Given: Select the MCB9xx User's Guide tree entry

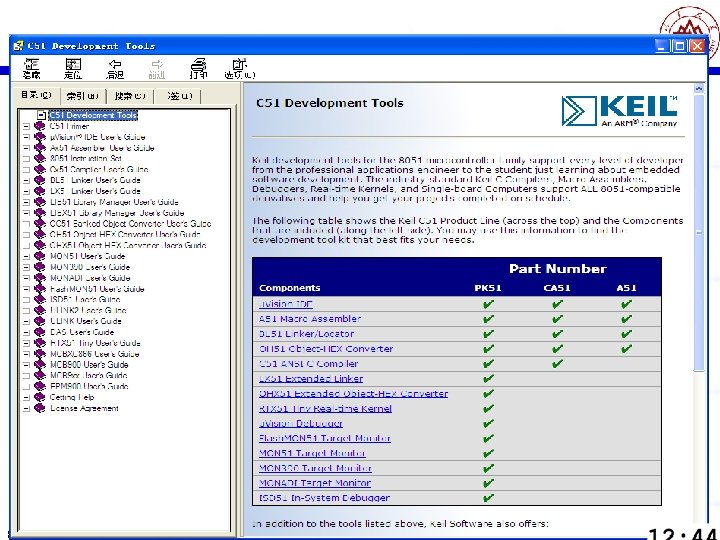Looking at the screenshot, I should [89, 375].
